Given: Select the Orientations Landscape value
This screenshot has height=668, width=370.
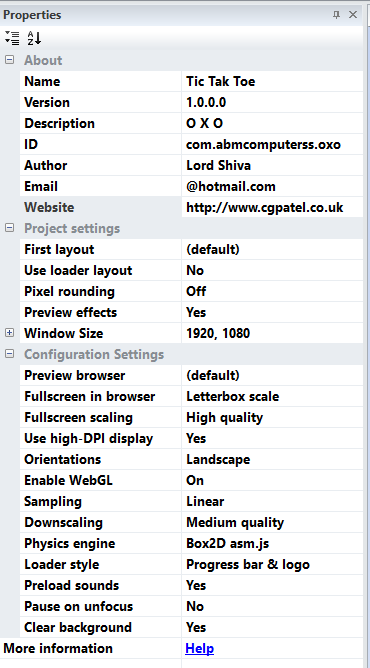Looking at the screenshot, I should pos(272,459).
